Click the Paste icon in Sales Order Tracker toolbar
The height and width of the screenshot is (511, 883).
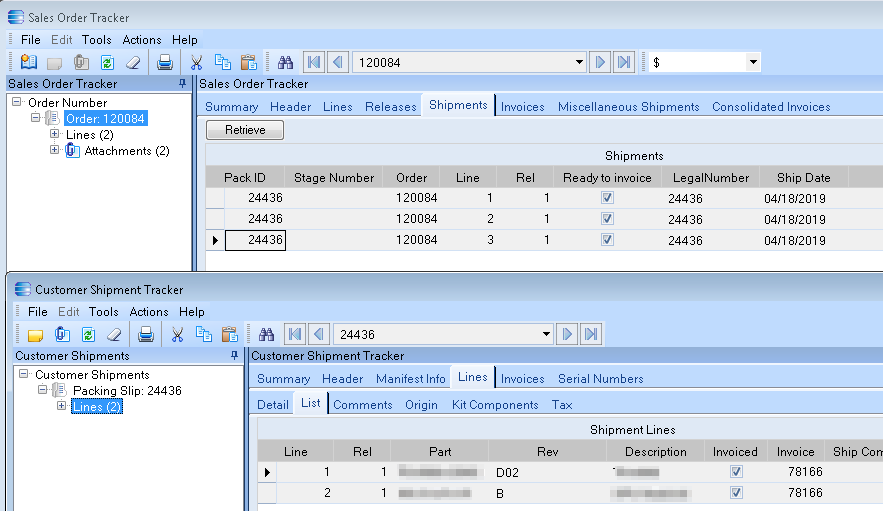[249, 62]
